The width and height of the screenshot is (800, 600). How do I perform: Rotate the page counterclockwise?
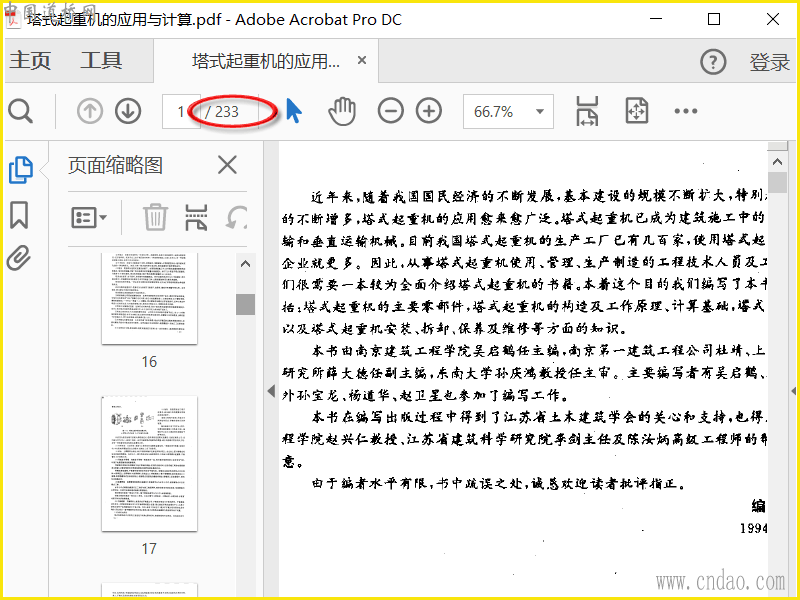pos(237,218)
